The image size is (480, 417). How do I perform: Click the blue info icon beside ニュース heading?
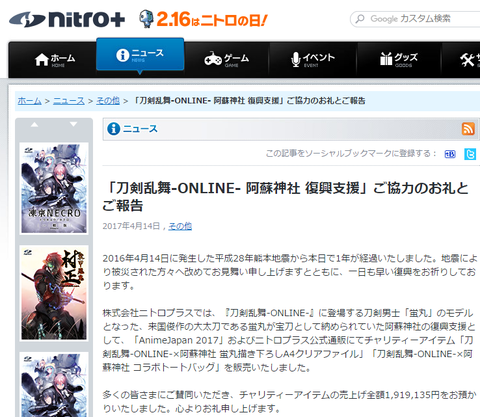pyautogui.click(x=113, y=129)
